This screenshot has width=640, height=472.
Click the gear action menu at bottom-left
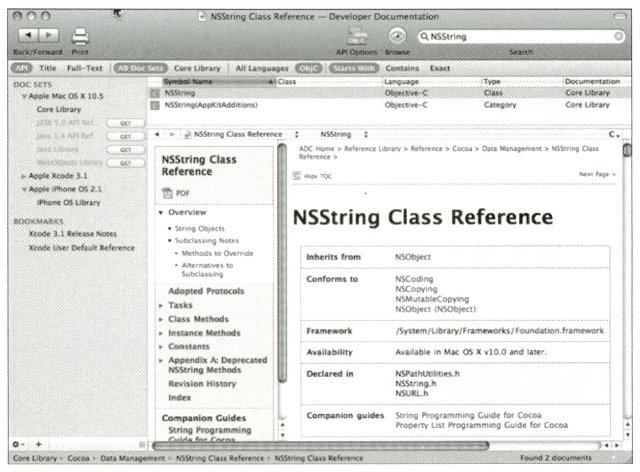(18, 443)
